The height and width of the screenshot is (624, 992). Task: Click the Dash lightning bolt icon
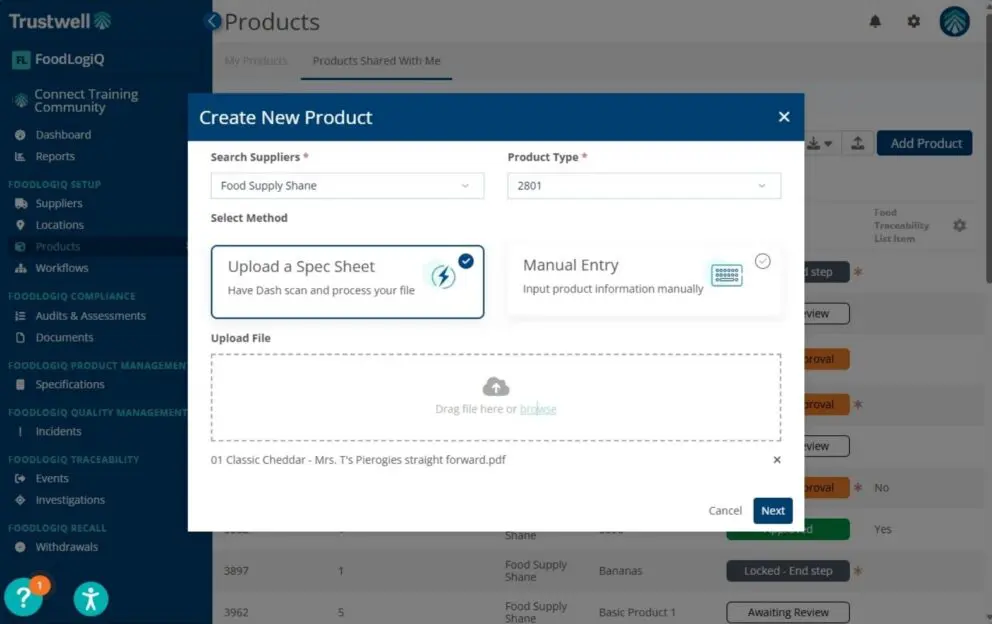(x=443, y=276)
